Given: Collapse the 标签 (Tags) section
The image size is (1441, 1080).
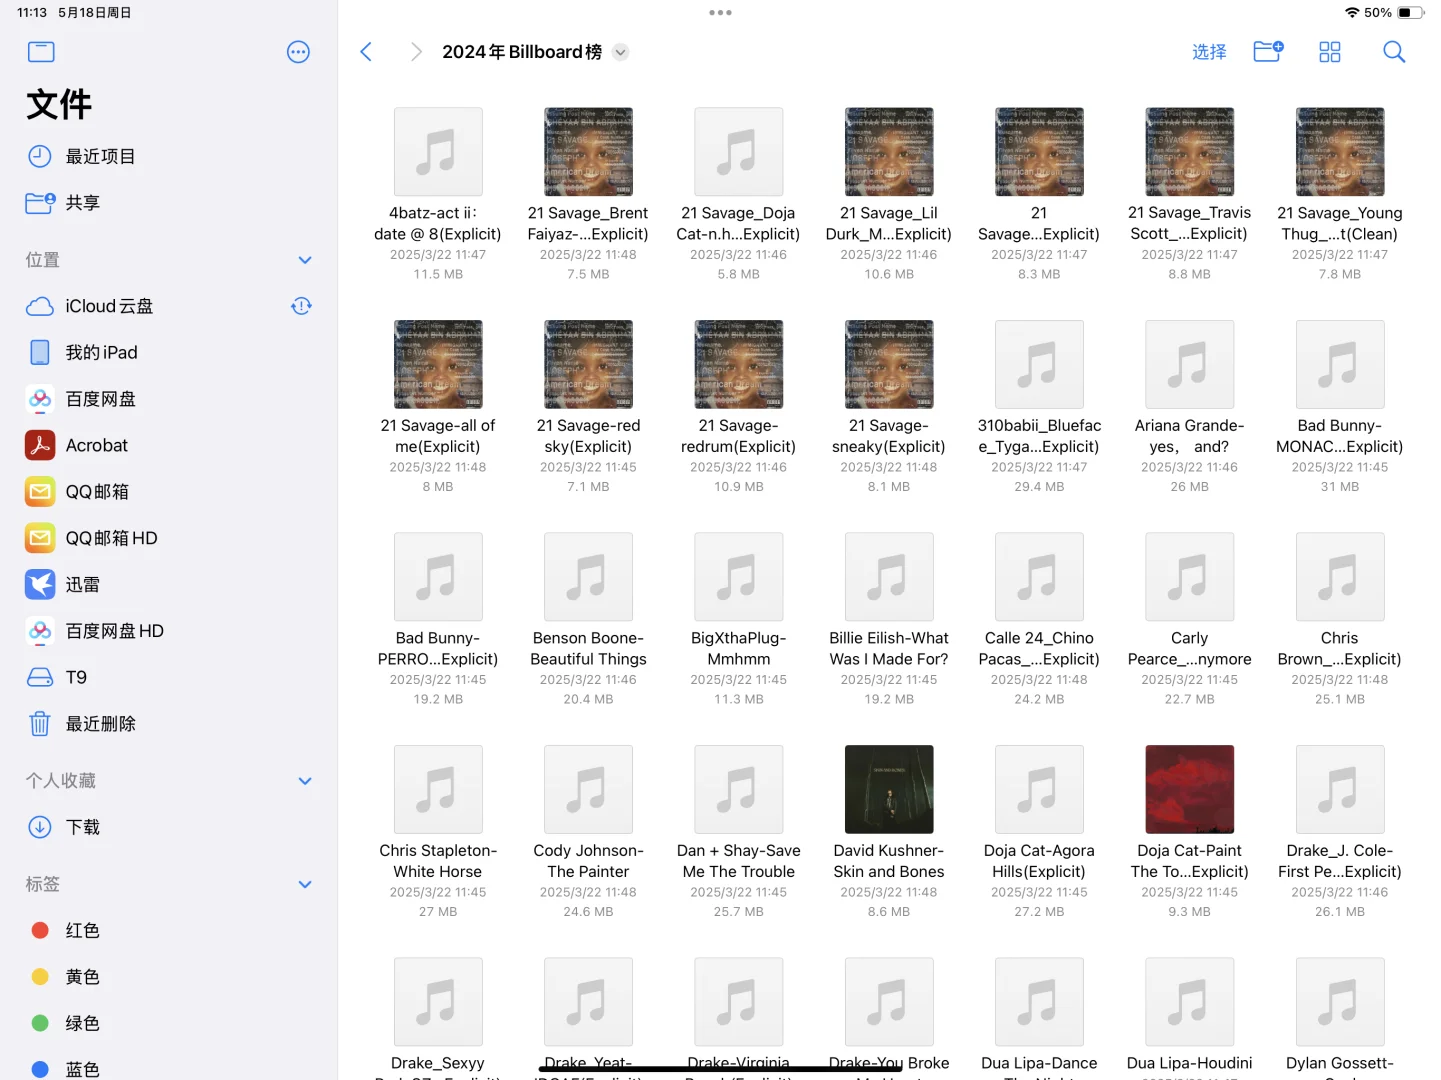Looking at the screenshot, I should pos(305,884).
